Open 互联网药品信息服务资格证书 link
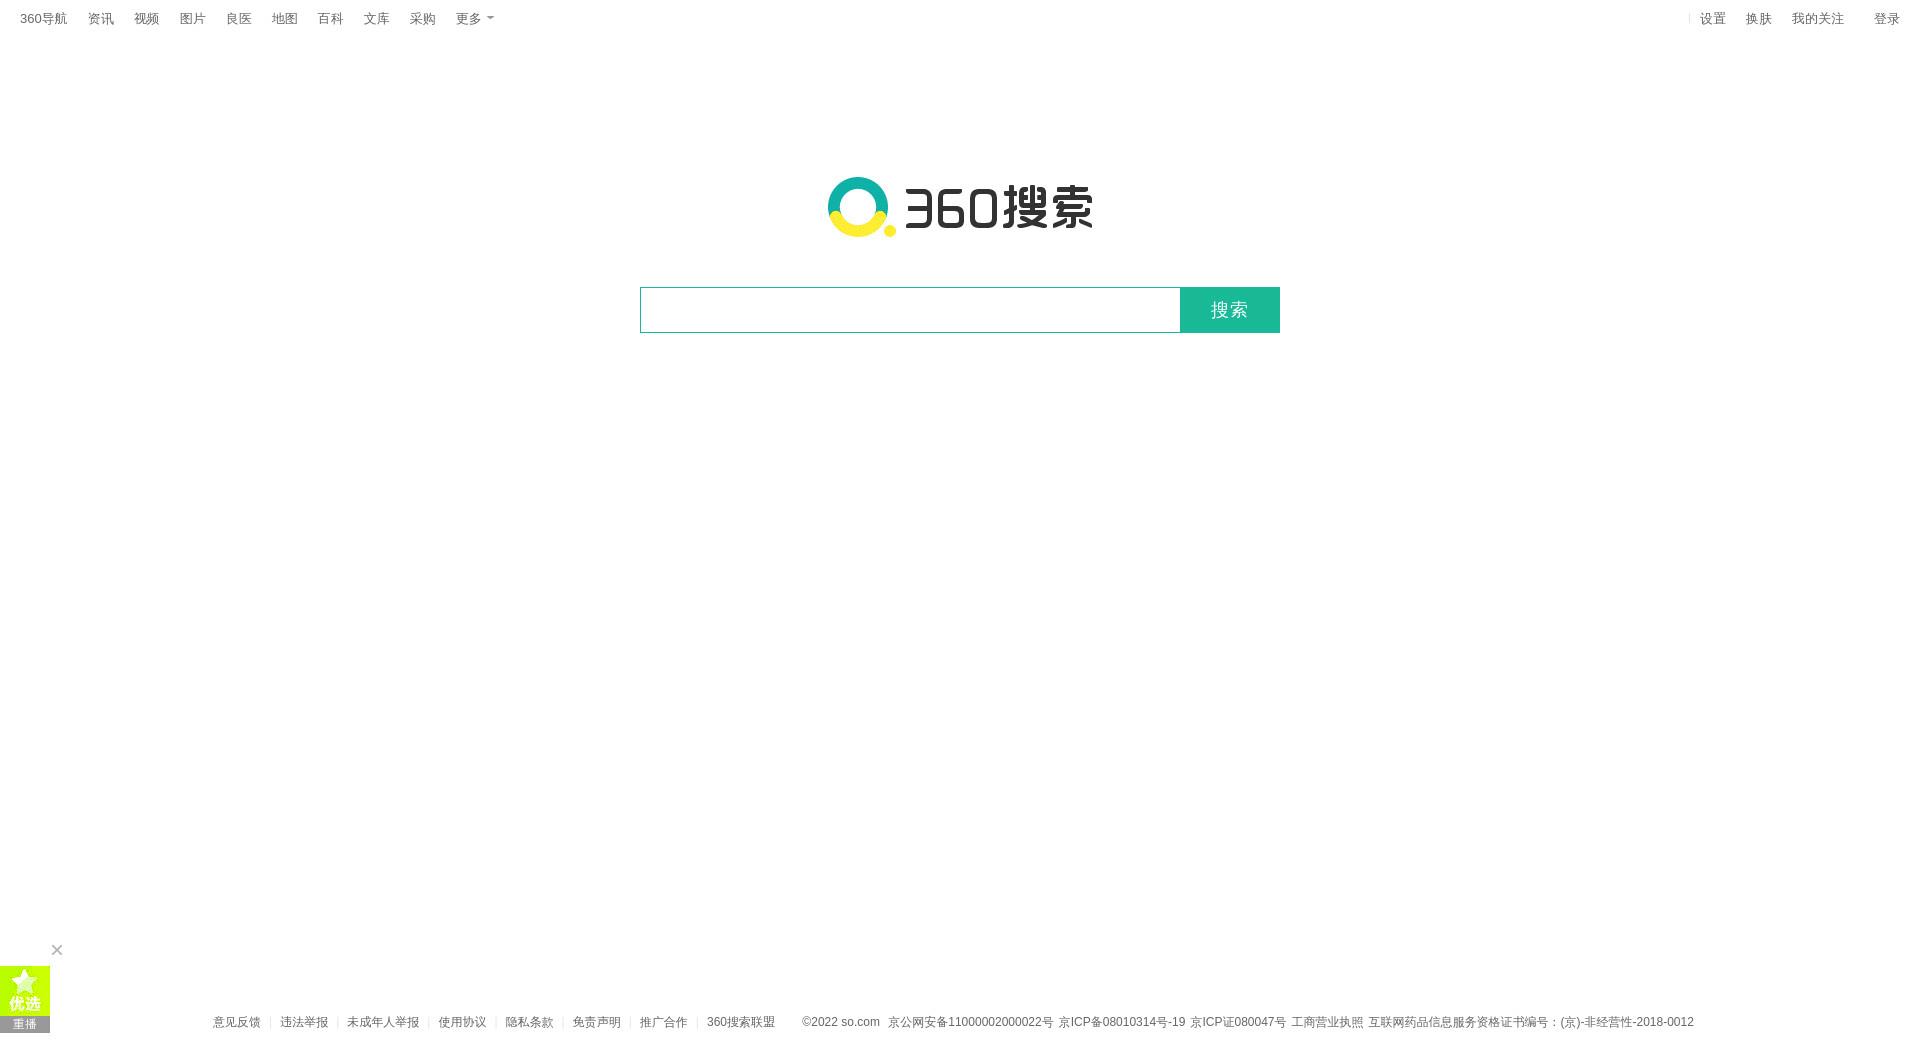The height and width of the screenshot is (1040, 1920). 1531,1022
